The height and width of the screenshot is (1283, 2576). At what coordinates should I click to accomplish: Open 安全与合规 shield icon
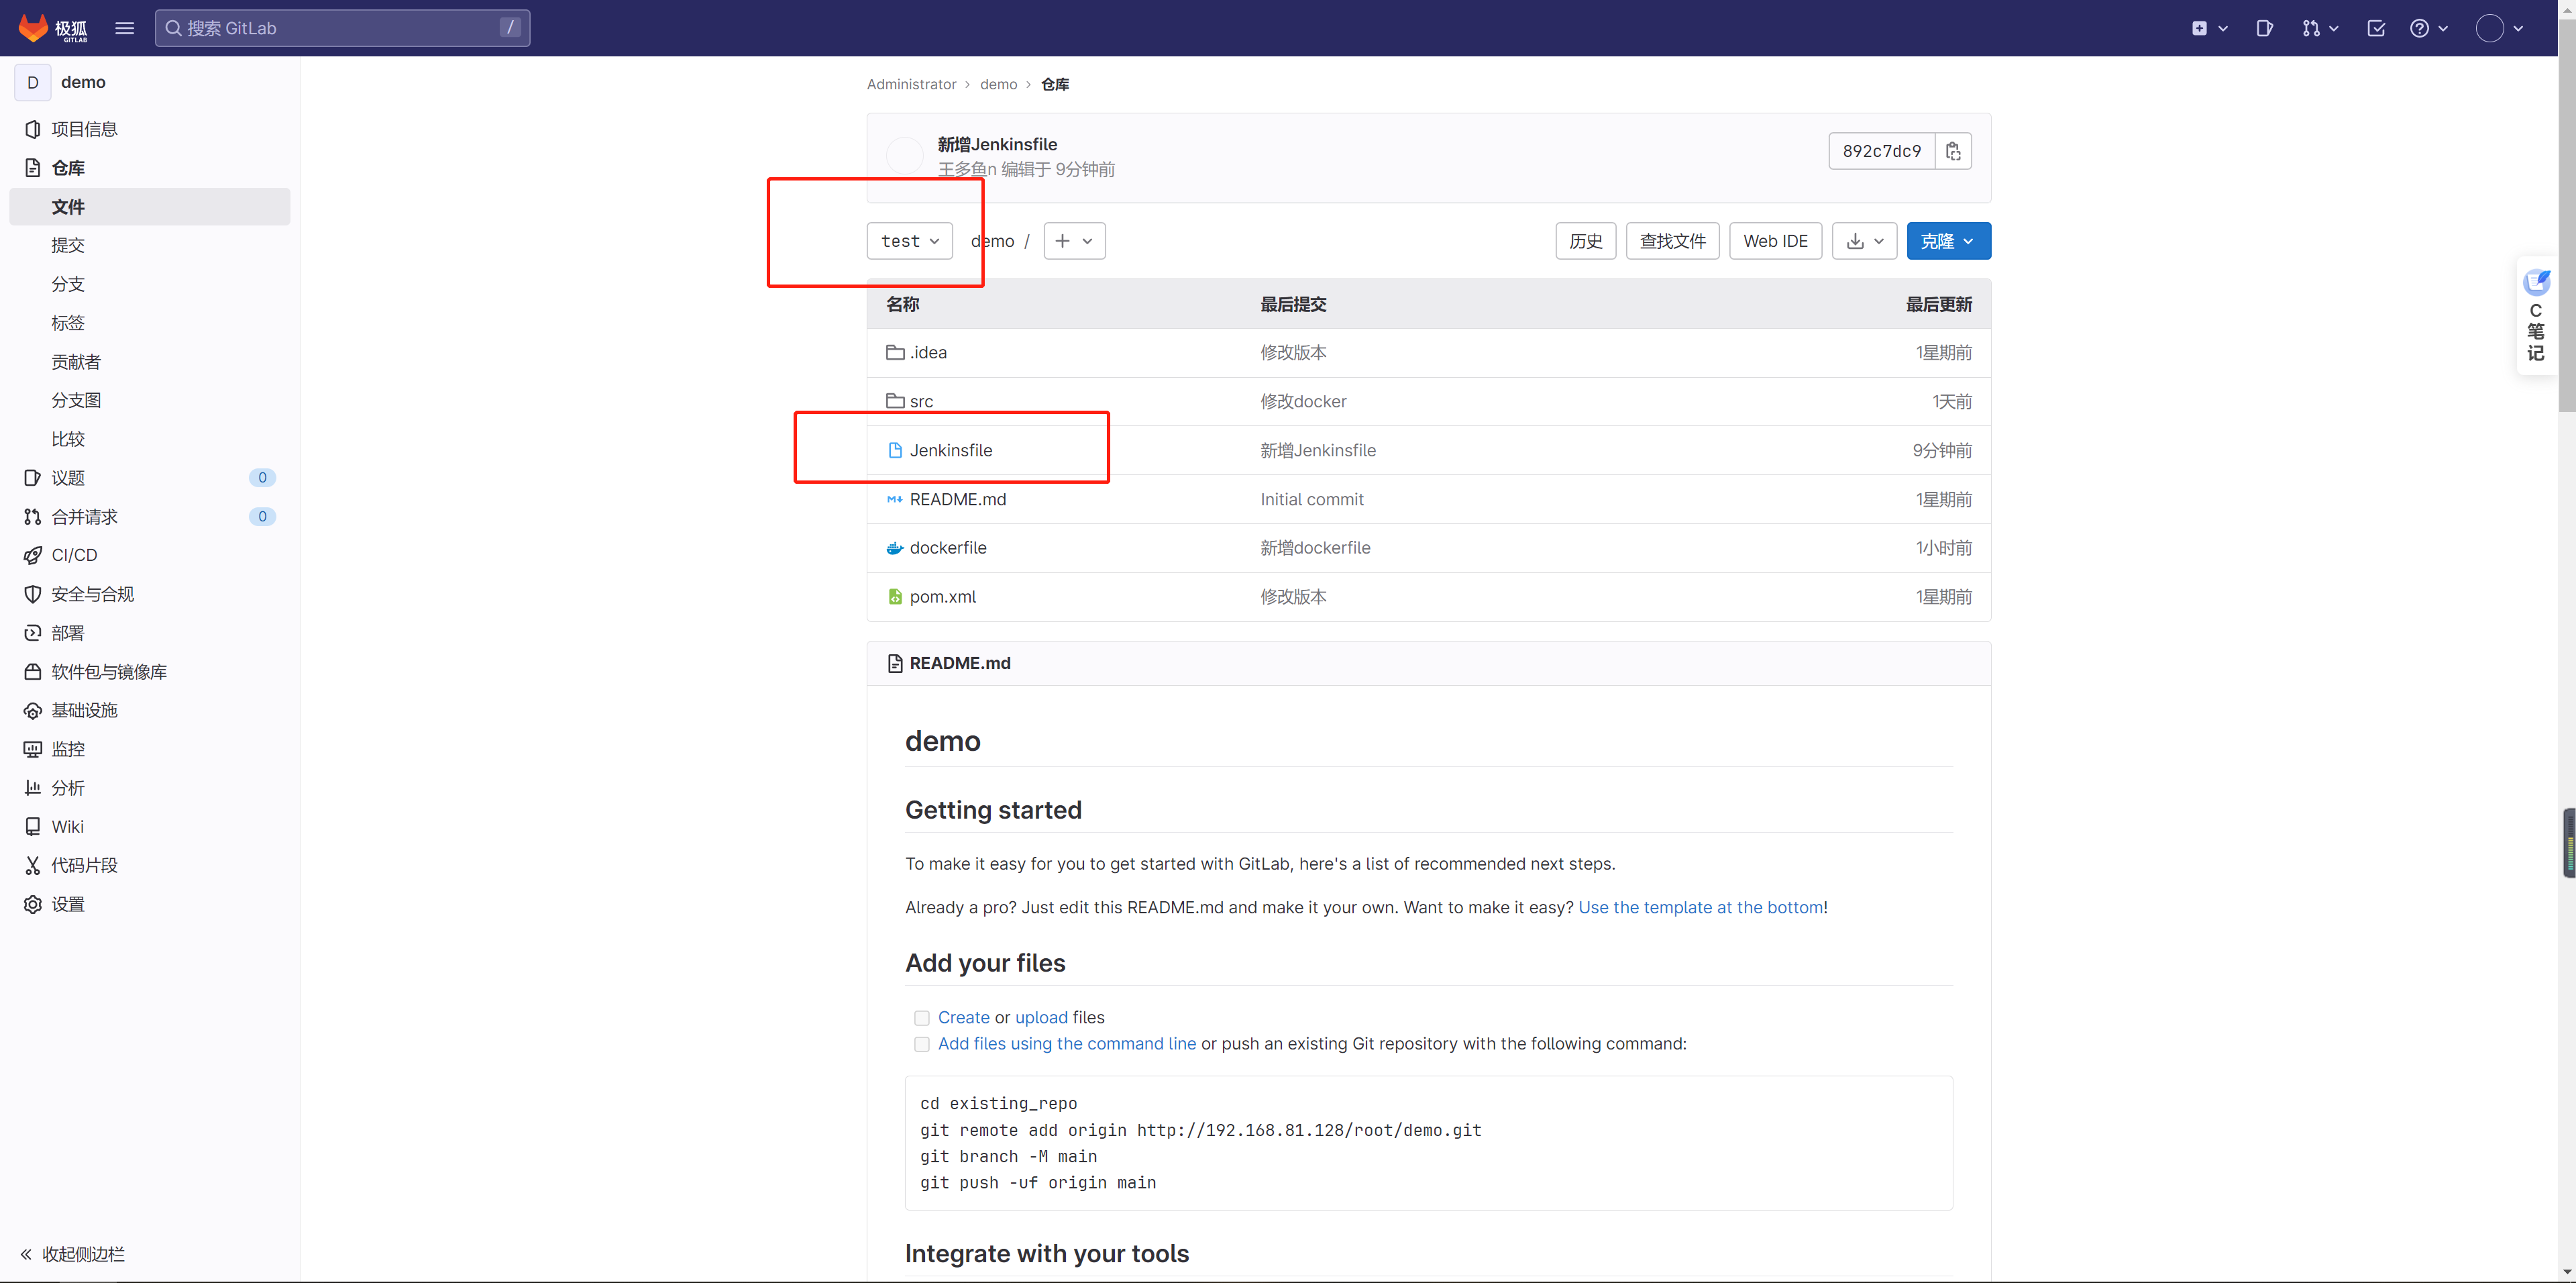33,594
